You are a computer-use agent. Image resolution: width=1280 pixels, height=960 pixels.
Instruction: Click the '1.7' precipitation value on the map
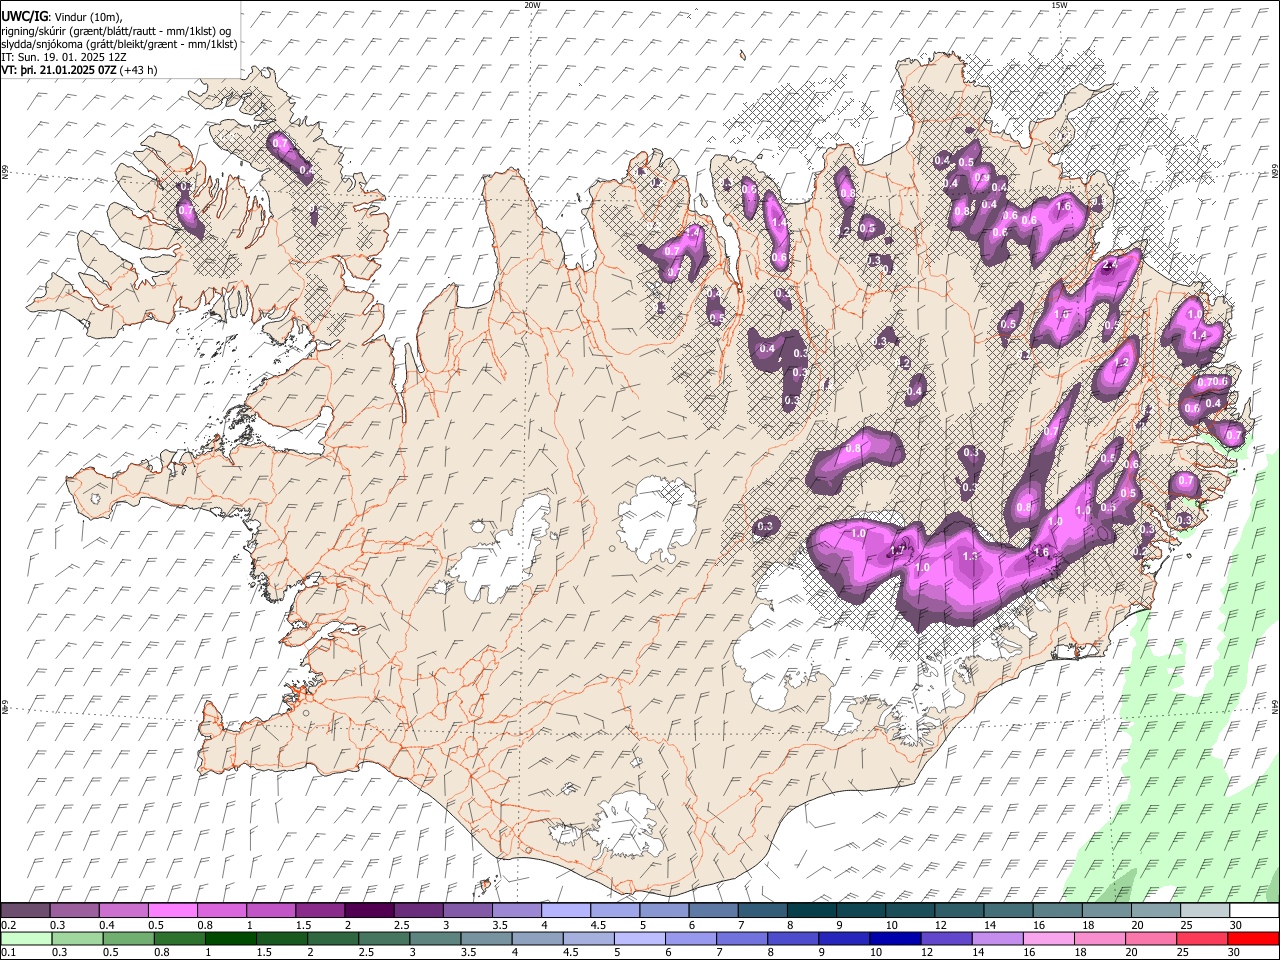(897, 550)
